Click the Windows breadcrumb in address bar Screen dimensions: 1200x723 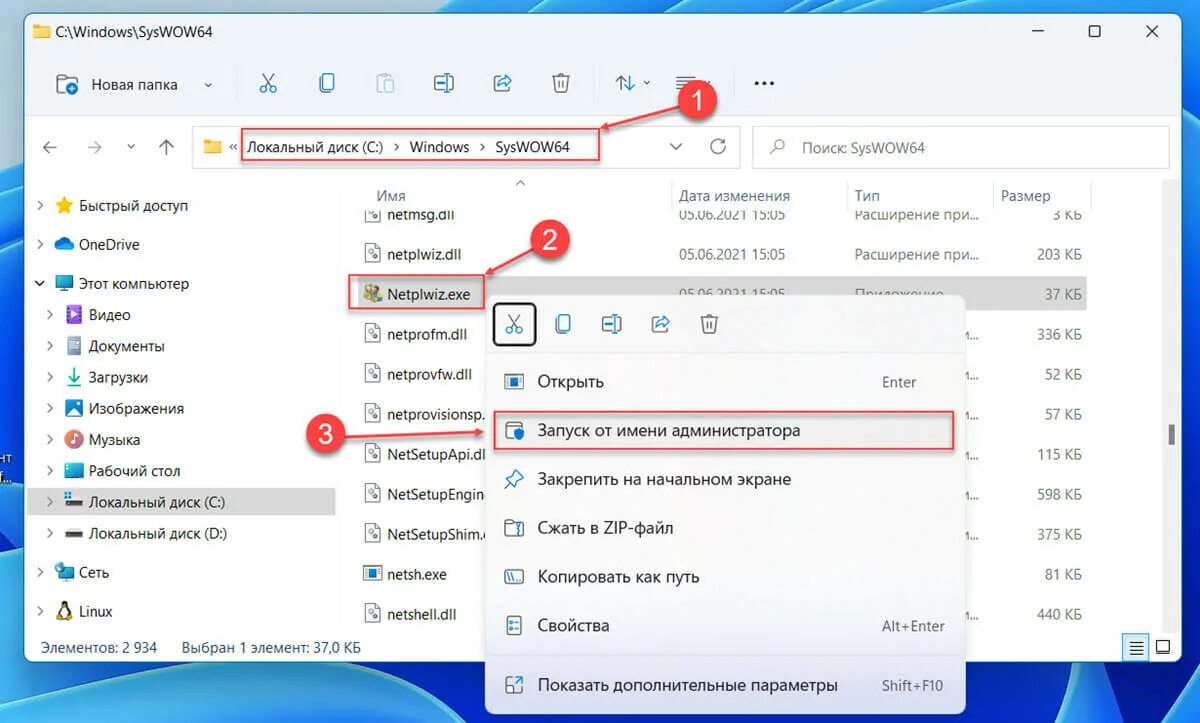tap(439, 147)
